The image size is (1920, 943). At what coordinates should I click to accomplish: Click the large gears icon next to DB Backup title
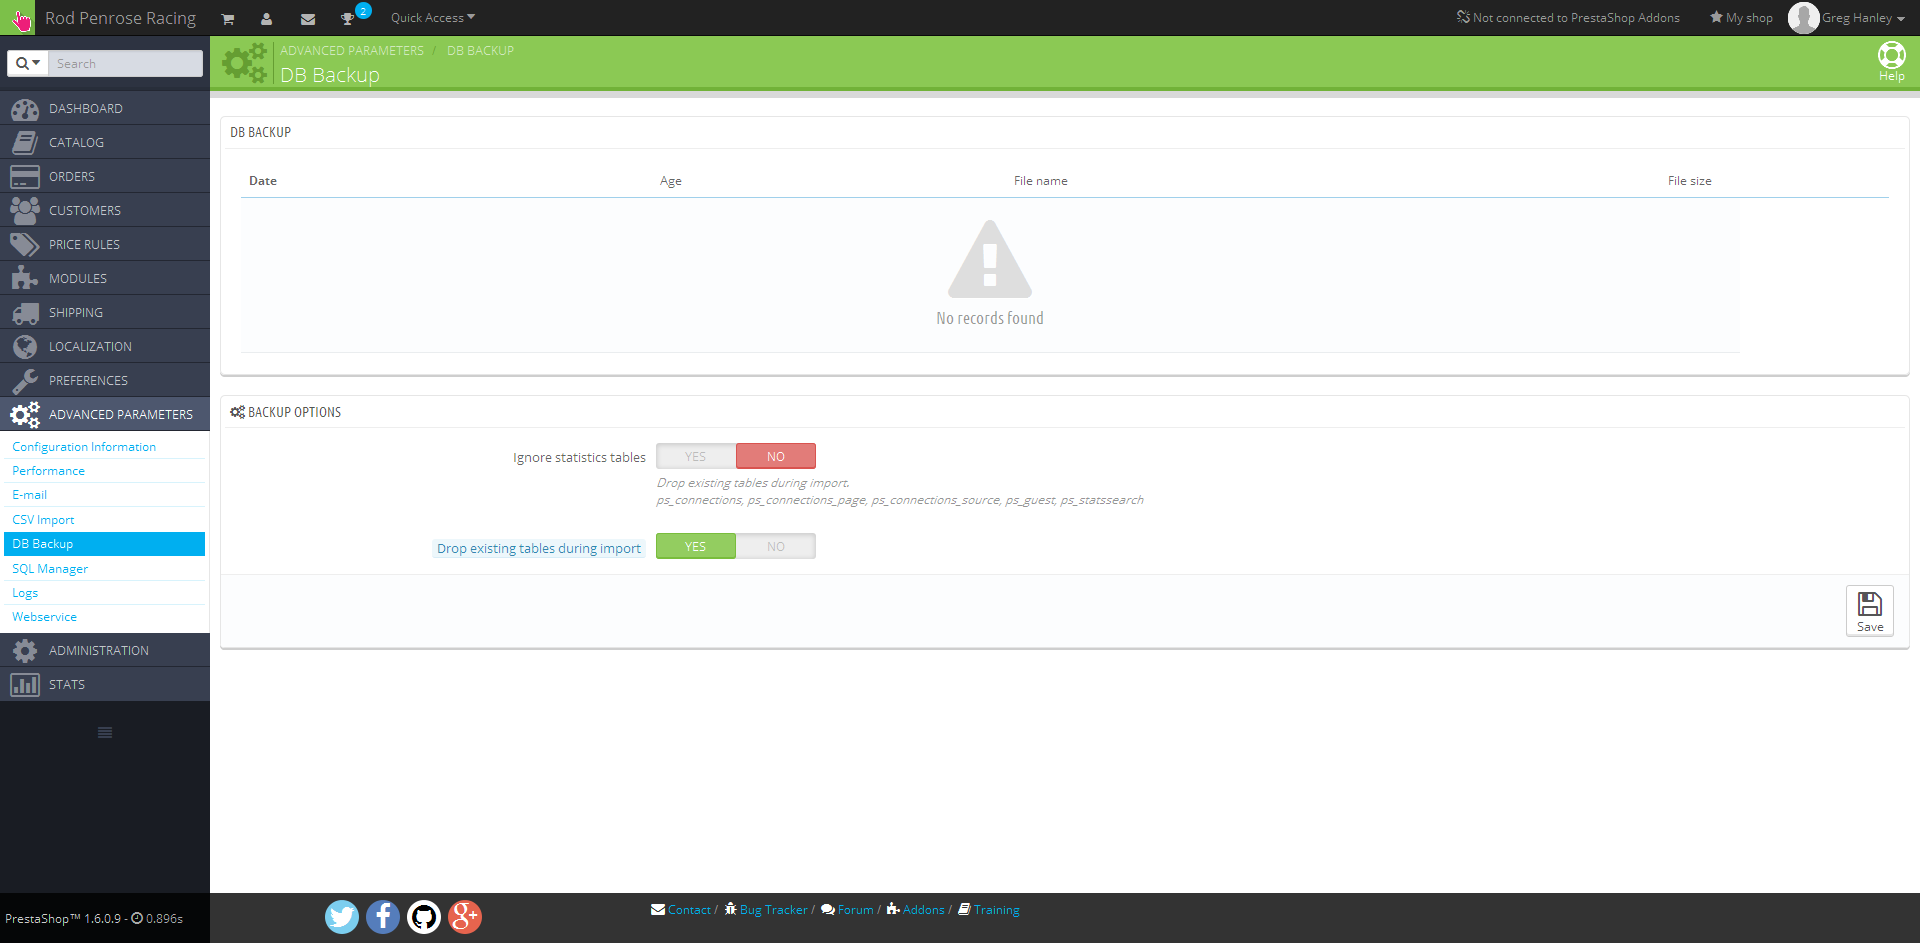point(245,63)
